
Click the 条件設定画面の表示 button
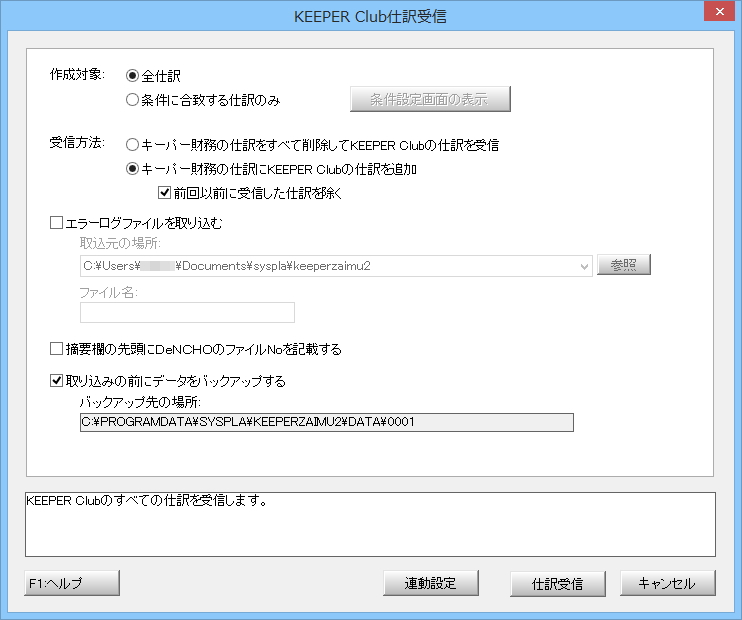[430, 99]
